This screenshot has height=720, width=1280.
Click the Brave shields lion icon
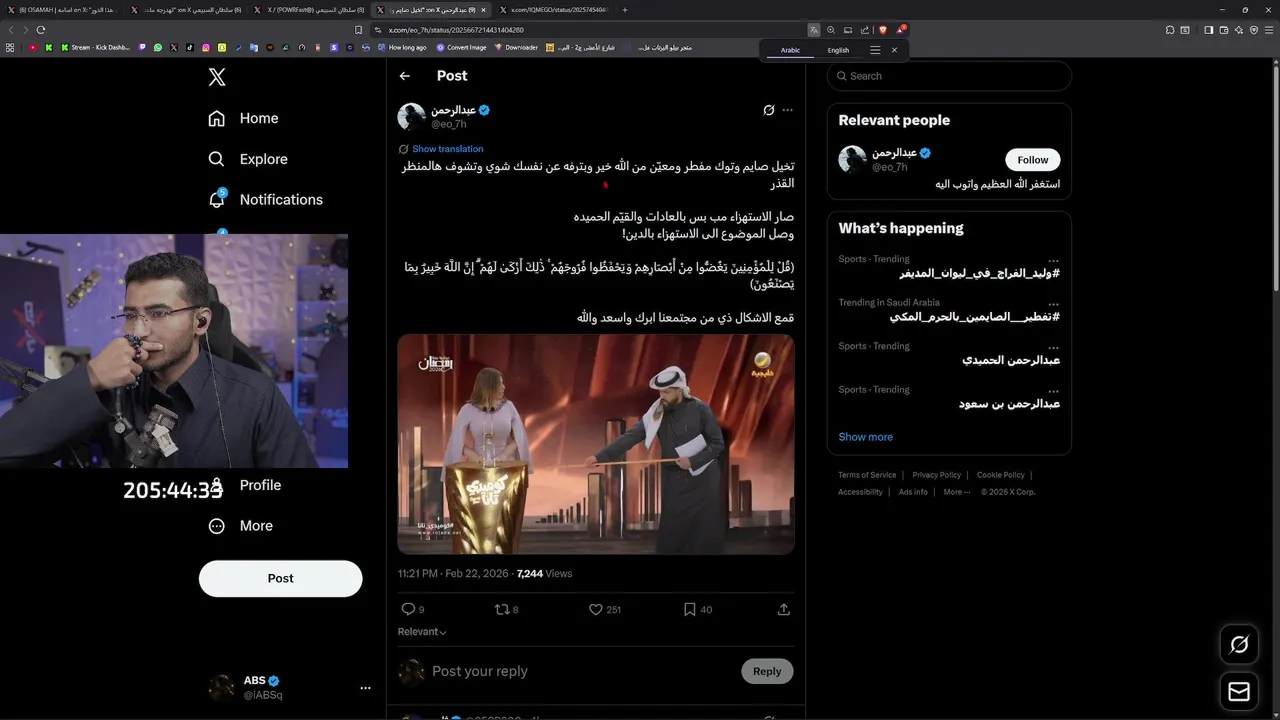click(x=883, y=30)
